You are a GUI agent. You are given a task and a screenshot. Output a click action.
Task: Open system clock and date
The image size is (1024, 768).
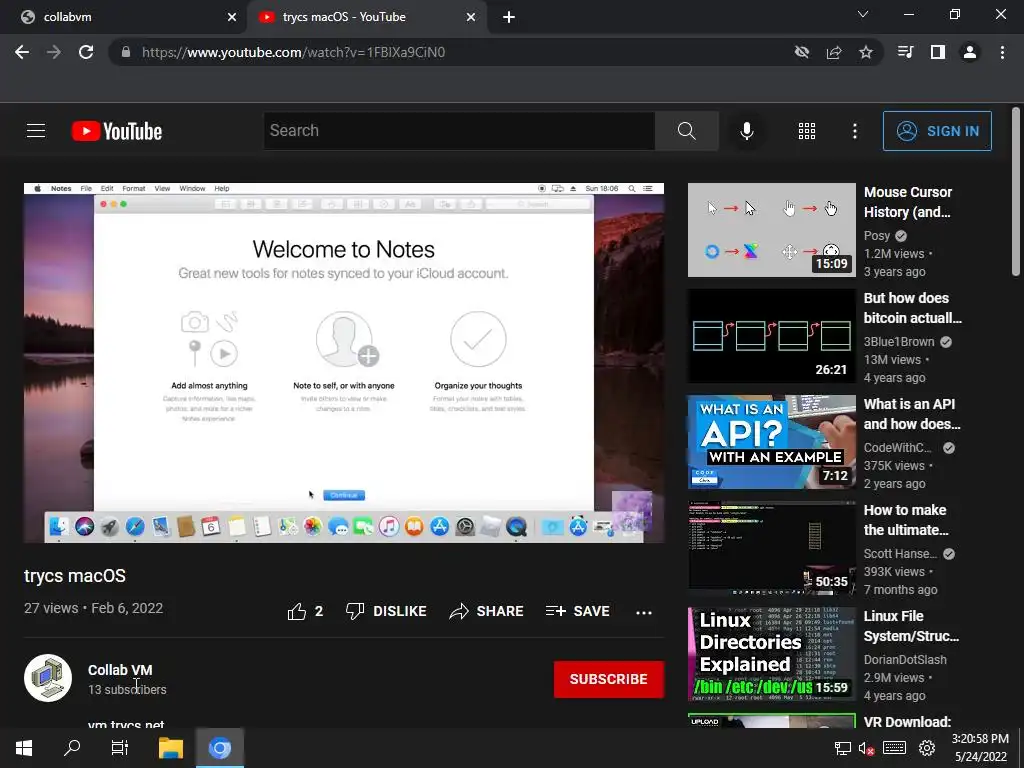pyautogui.click(x=980, y=748)
